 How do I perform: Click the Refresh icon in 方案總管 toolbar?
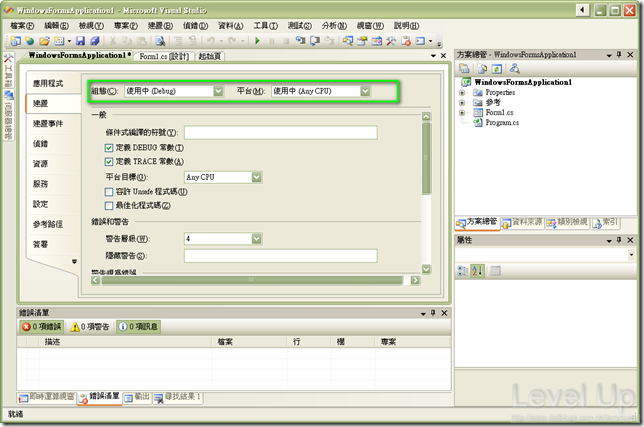(497, 69)
